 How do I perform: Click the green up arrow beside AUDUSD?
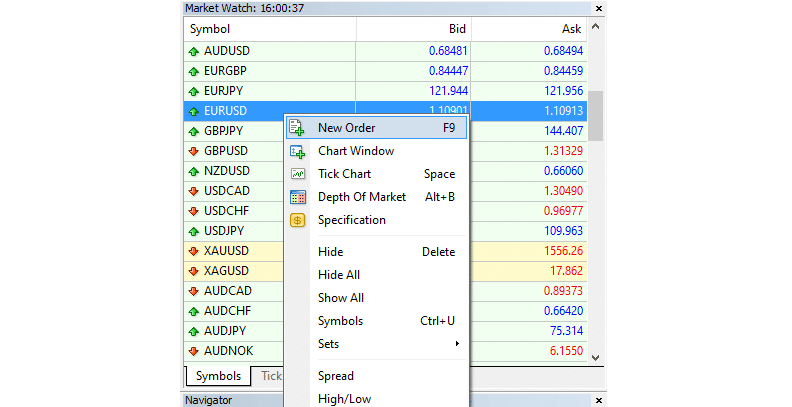193,50
